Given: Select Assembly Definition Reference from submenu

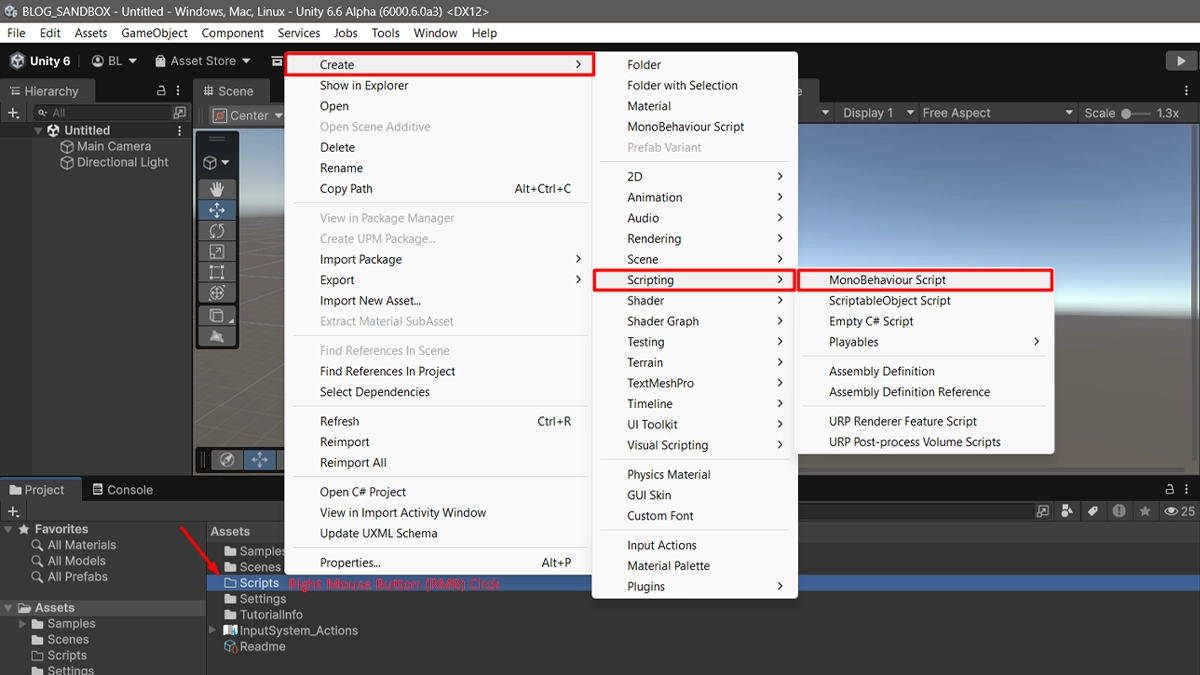Looking at the screenshot, I should pos(925,392).
